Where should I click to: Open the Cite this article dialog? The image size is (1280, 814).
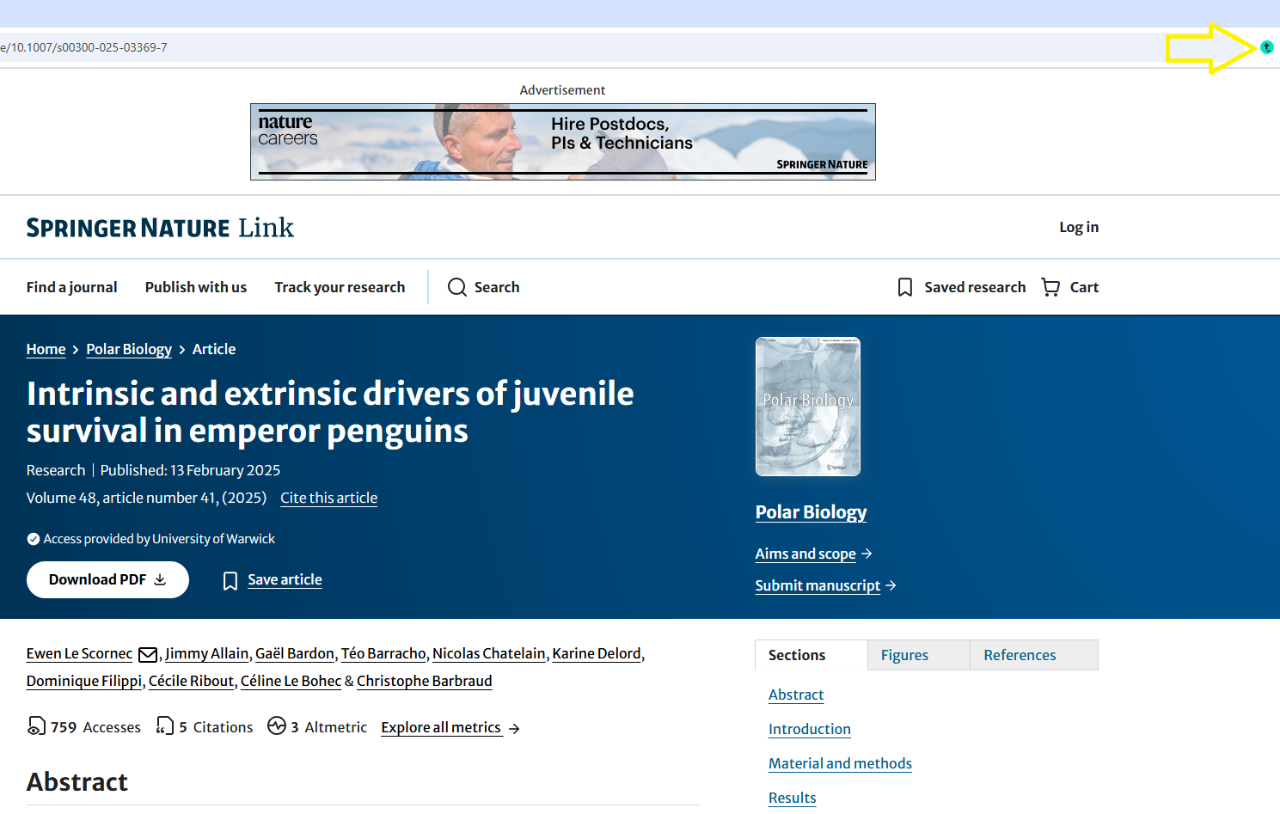pos(328,498)
